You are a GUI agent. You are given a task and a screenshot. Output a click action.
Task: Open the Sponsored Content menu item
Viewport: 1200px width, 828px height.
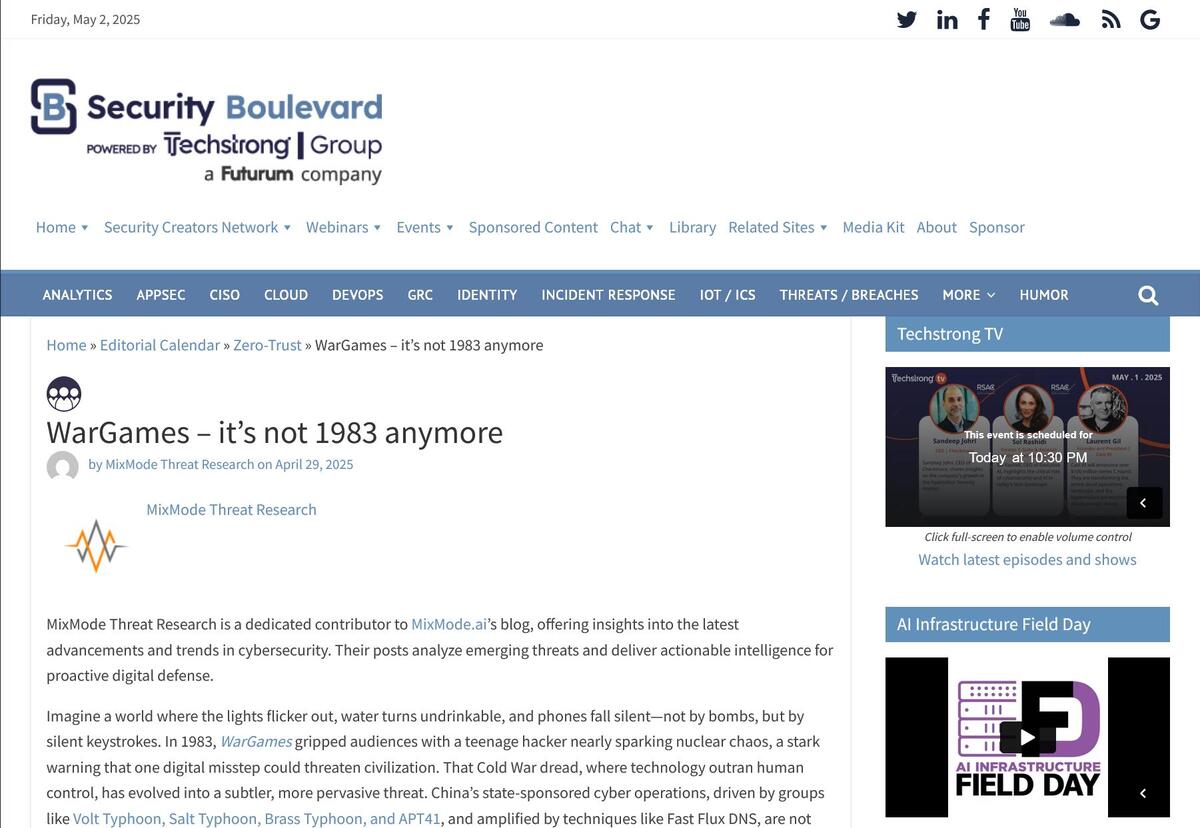click(533, 227)
